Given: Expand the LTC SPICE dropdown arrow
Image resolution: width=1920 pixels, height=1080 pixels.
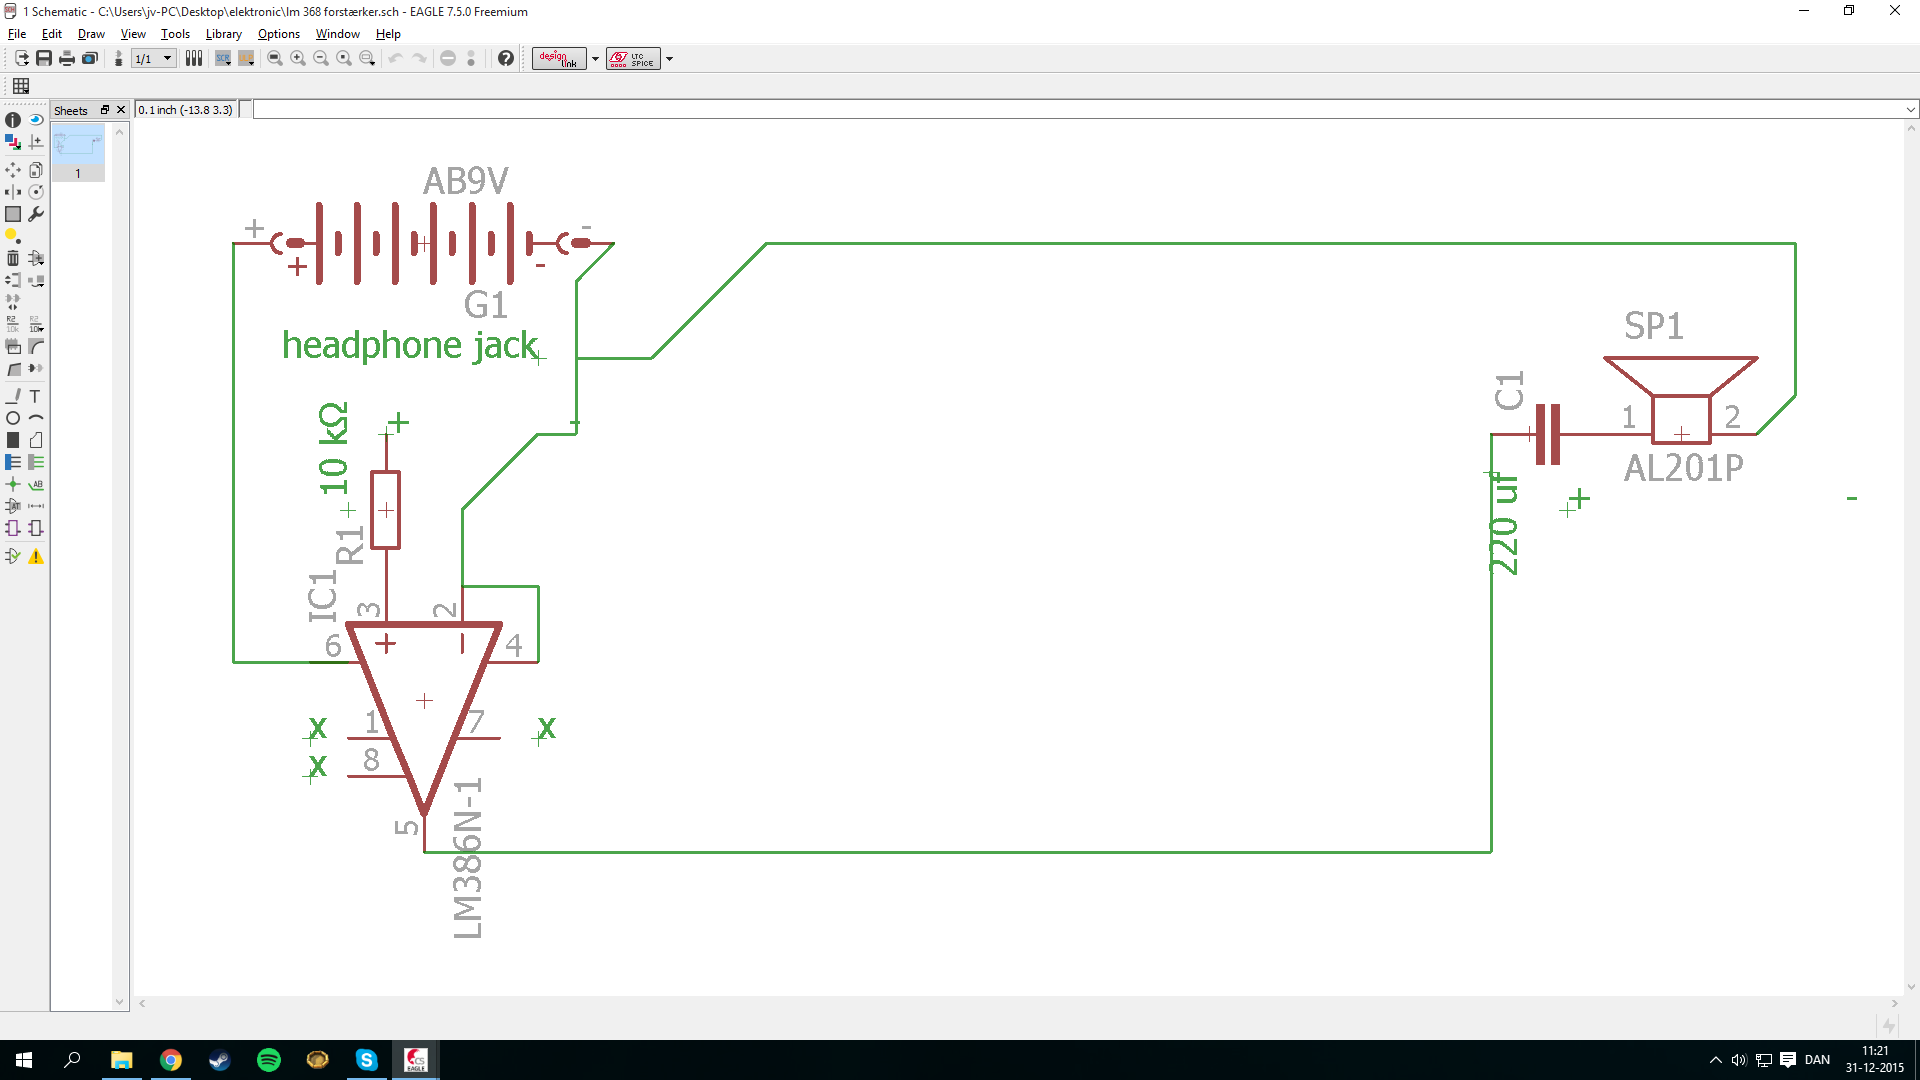Looking at the screenshot, I should click(670, 58).
